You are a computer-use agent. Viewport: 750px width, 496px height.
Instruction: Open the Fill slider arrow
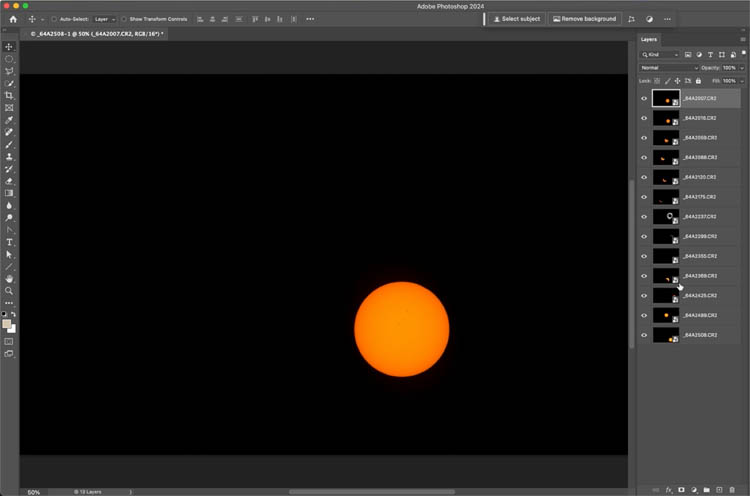(742, 81)
